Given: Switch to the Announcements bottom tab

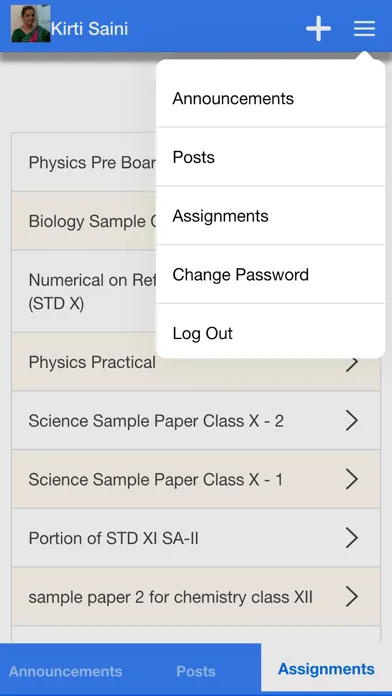Looking at the screenshot, I should tap(65, 671).
